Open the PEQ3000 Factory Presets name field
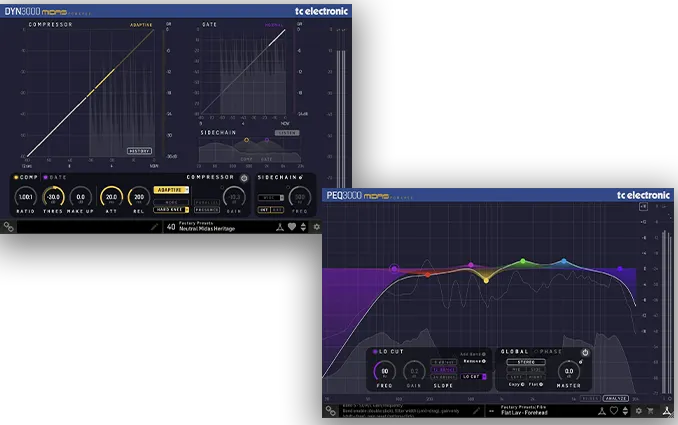678x425 pixels. tap(524, 410)
